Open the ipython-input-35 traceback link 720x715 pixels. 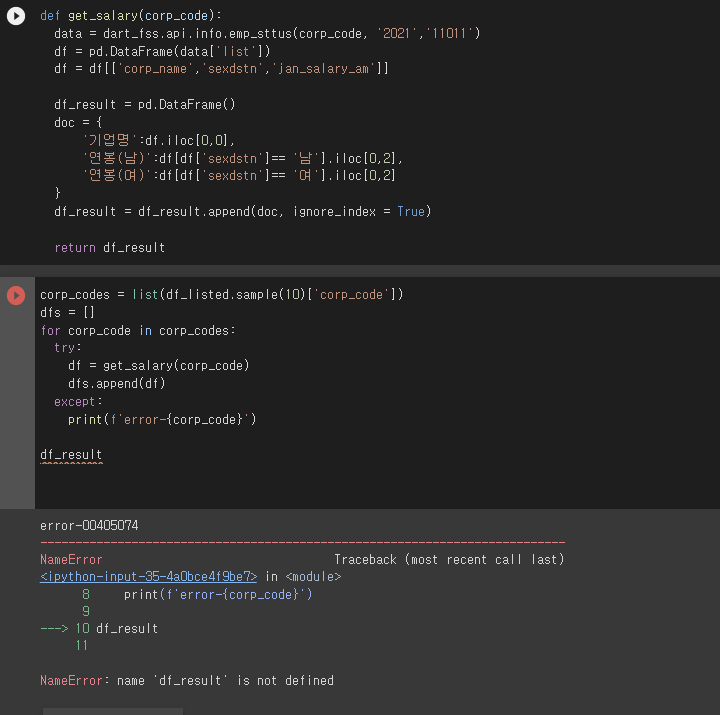pos(148,577)
